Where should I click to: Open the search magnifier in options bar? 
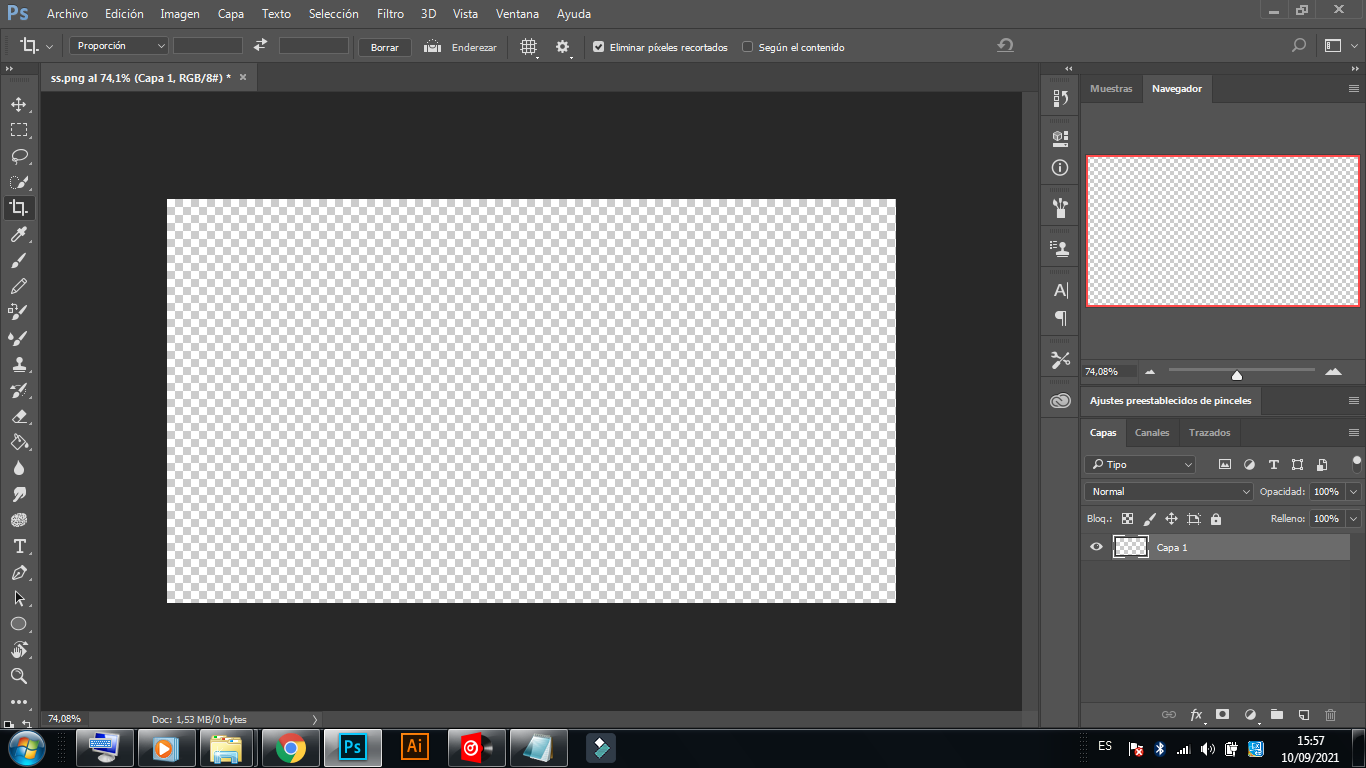click(1298, 45)
